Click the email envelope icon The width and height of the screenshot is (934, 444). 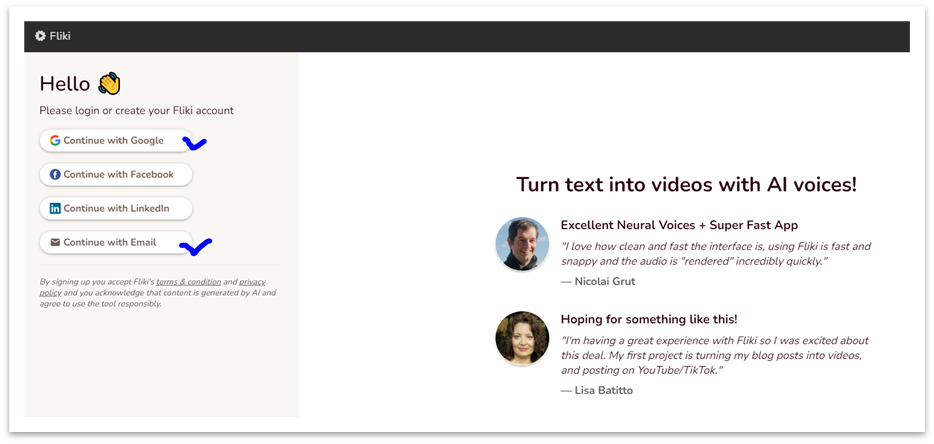pyautogui.click(x=55, y=243)
